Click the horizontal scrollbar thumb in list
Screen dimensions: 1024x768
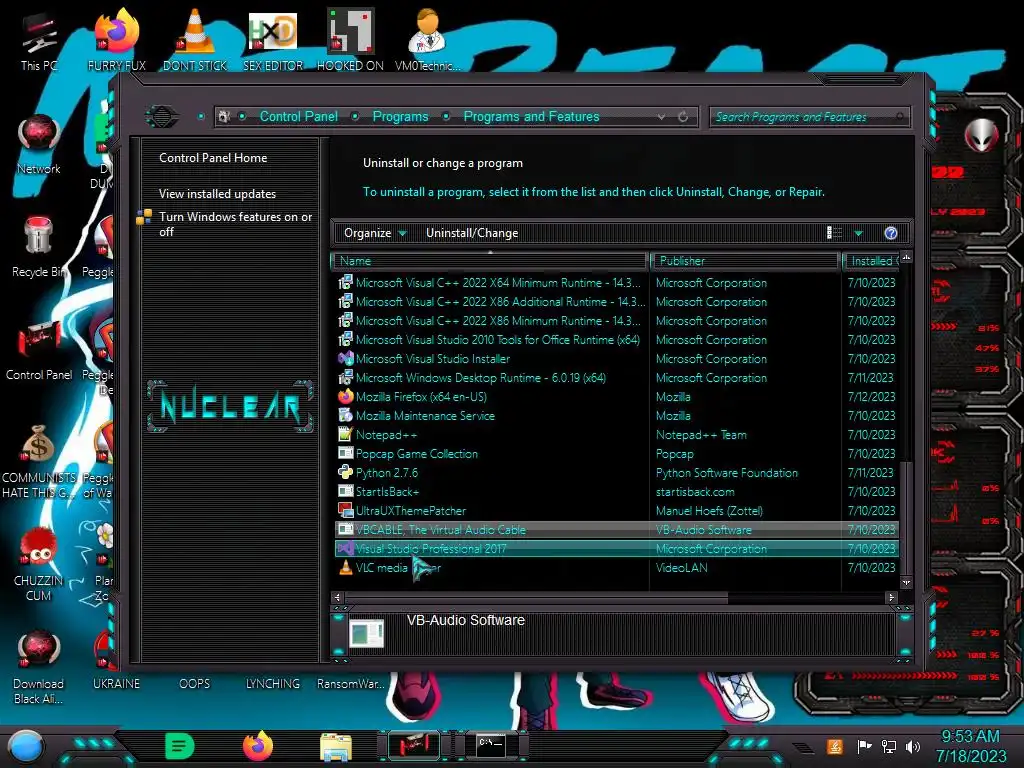[536, 597]
